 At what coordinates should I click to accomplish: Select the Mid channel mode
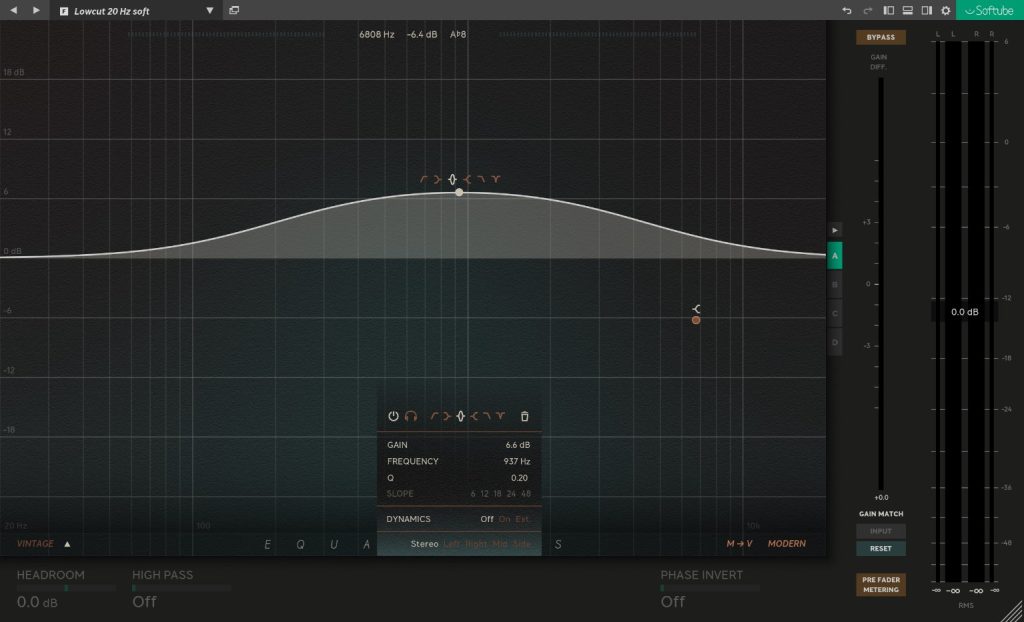(x=501, y=544)
